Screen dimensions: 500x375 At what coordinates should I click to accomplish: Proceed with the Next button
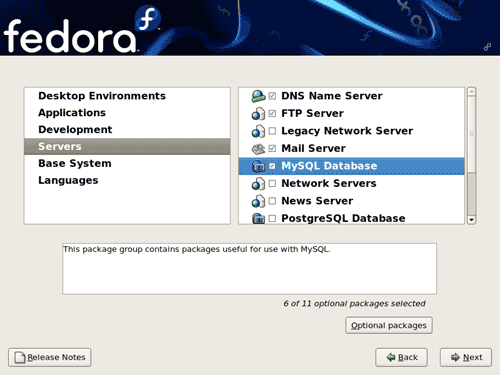coord(466,357)
